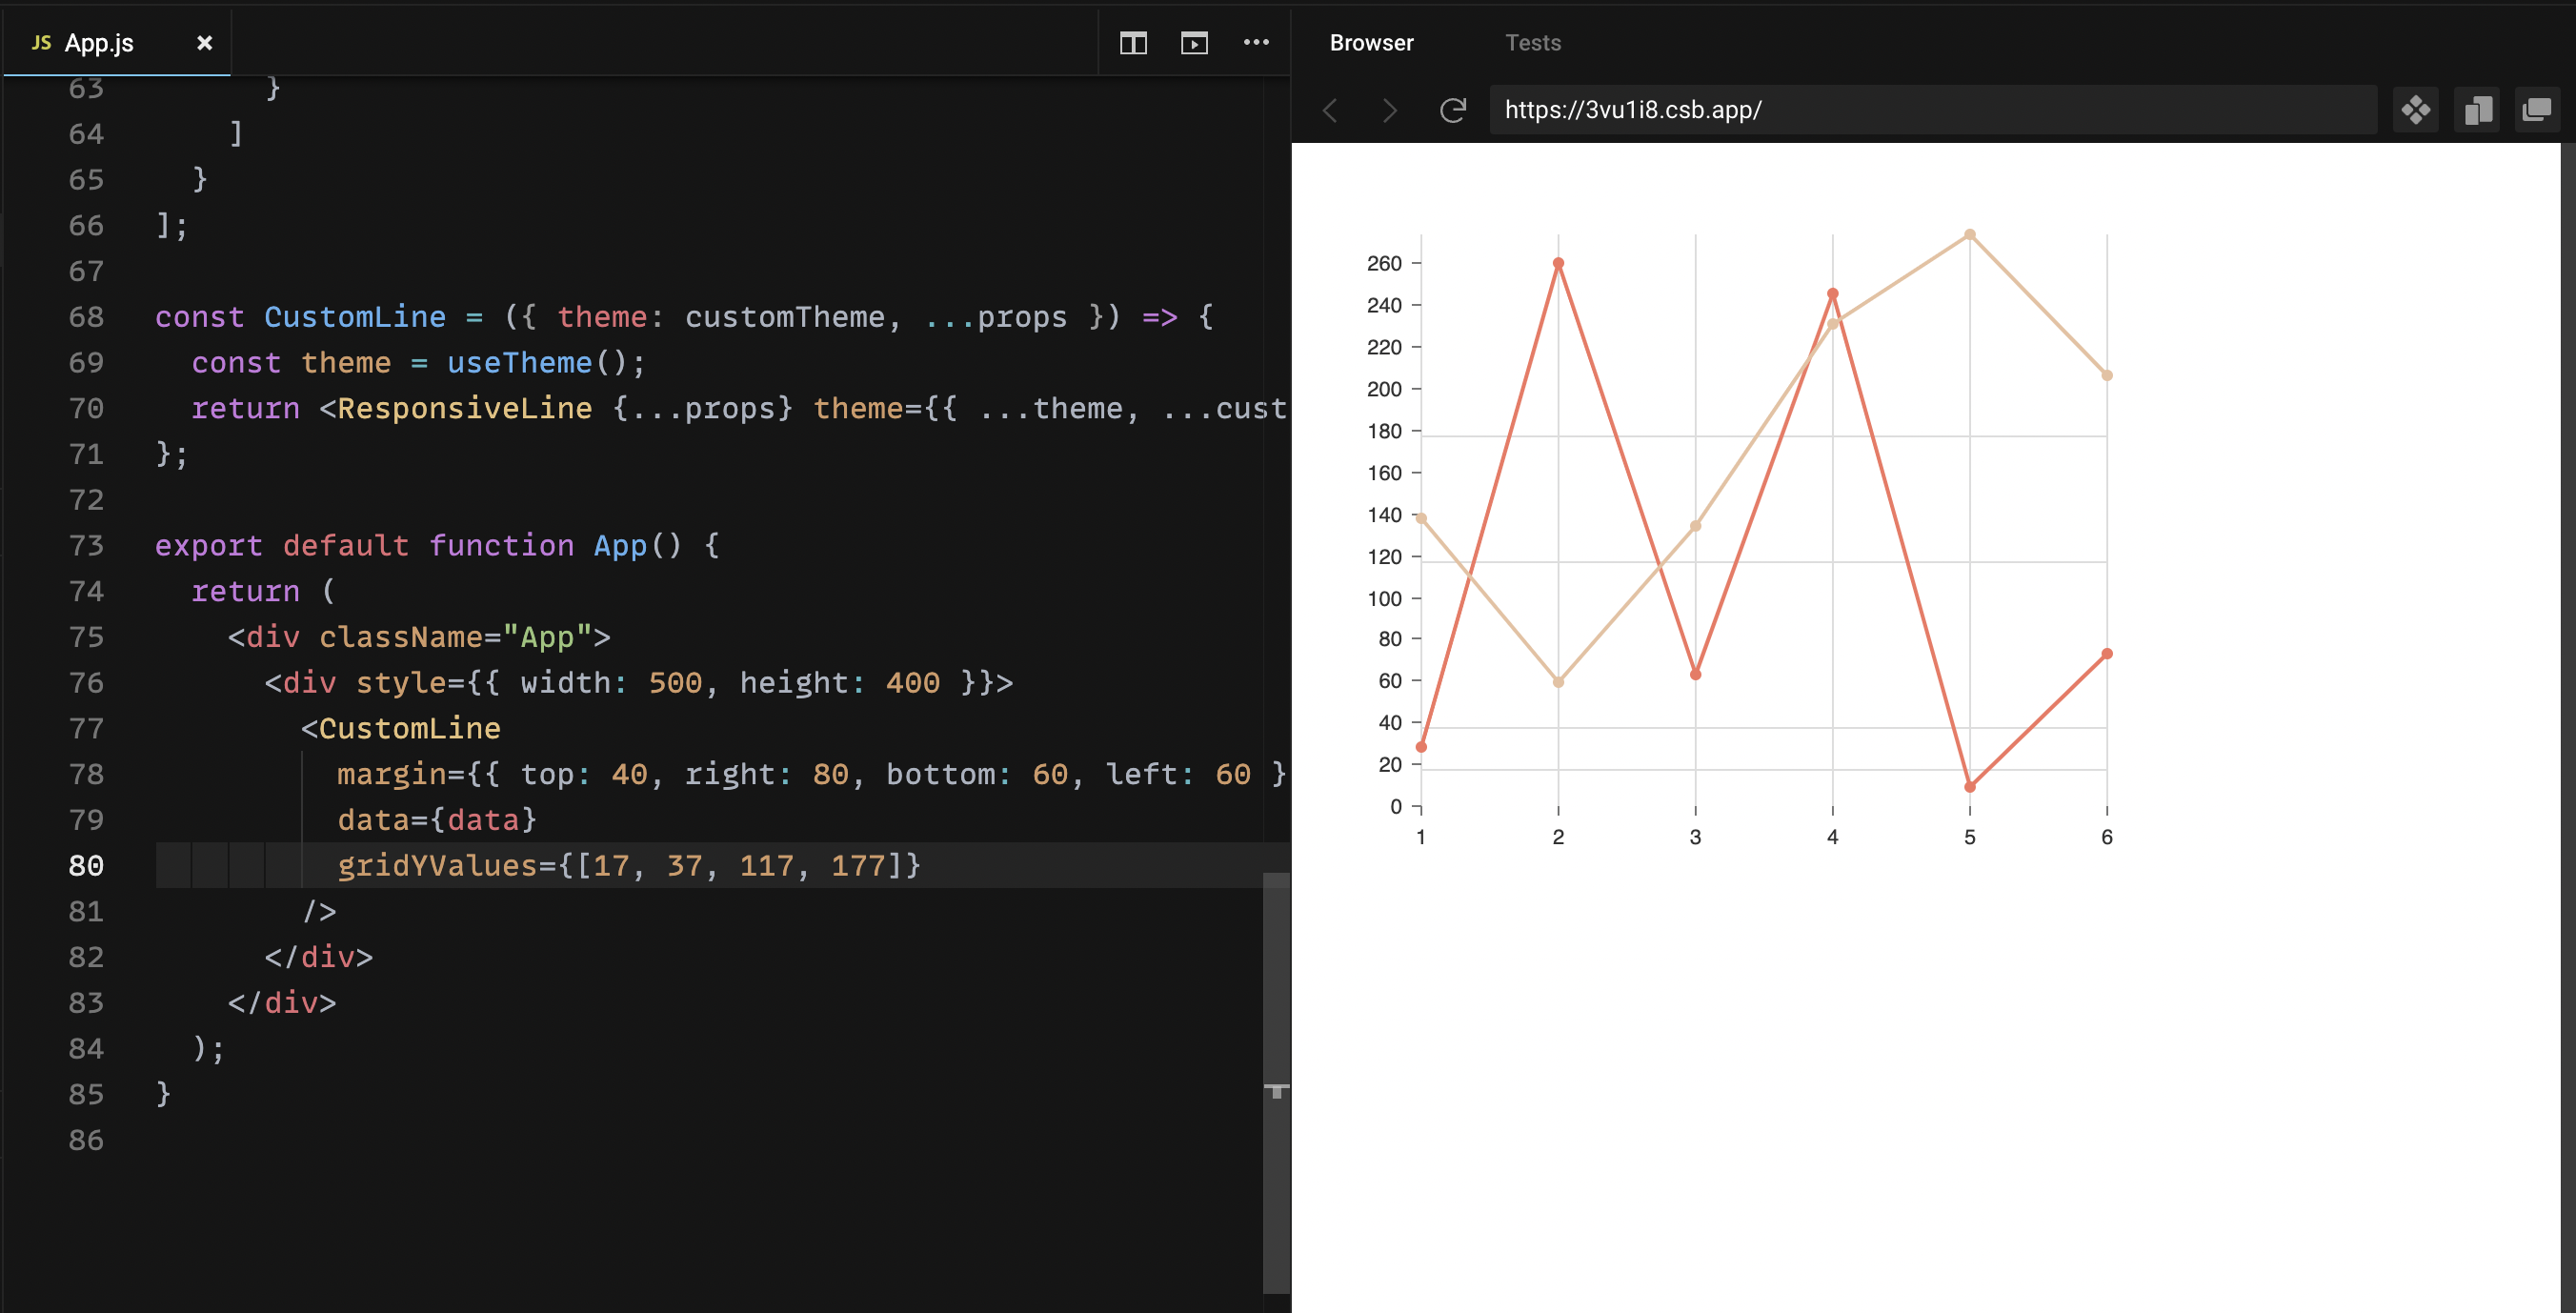Switch to the Tests tab
This screenshot has height=1313, width=2576.
coord(1532,42)
